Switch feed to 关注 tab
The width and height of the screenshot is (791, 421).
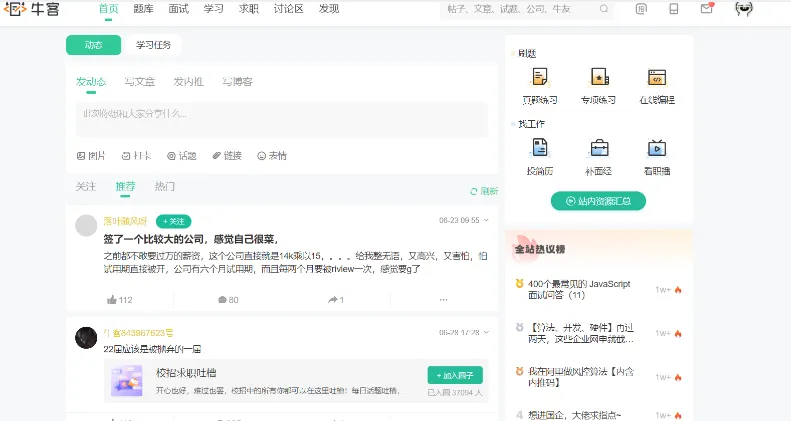86,187
